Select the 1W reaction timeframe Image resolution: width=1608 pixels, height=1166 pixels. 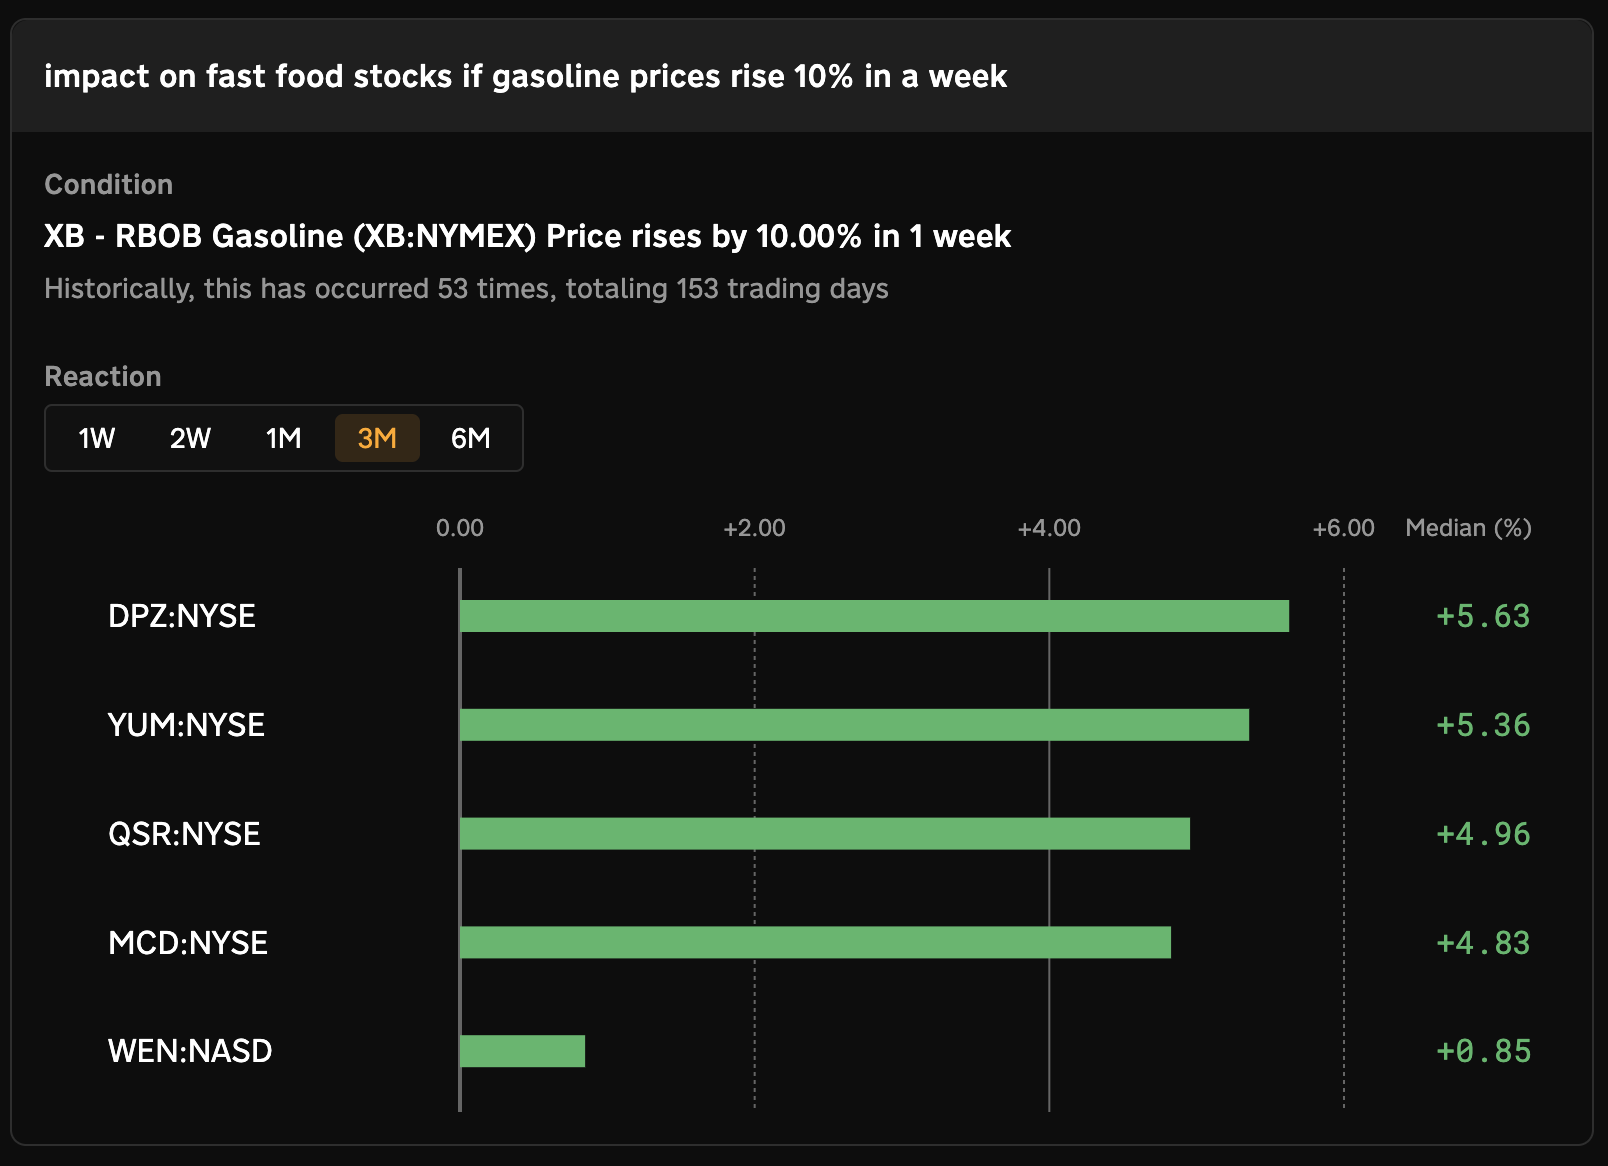[x=97, y=438]
